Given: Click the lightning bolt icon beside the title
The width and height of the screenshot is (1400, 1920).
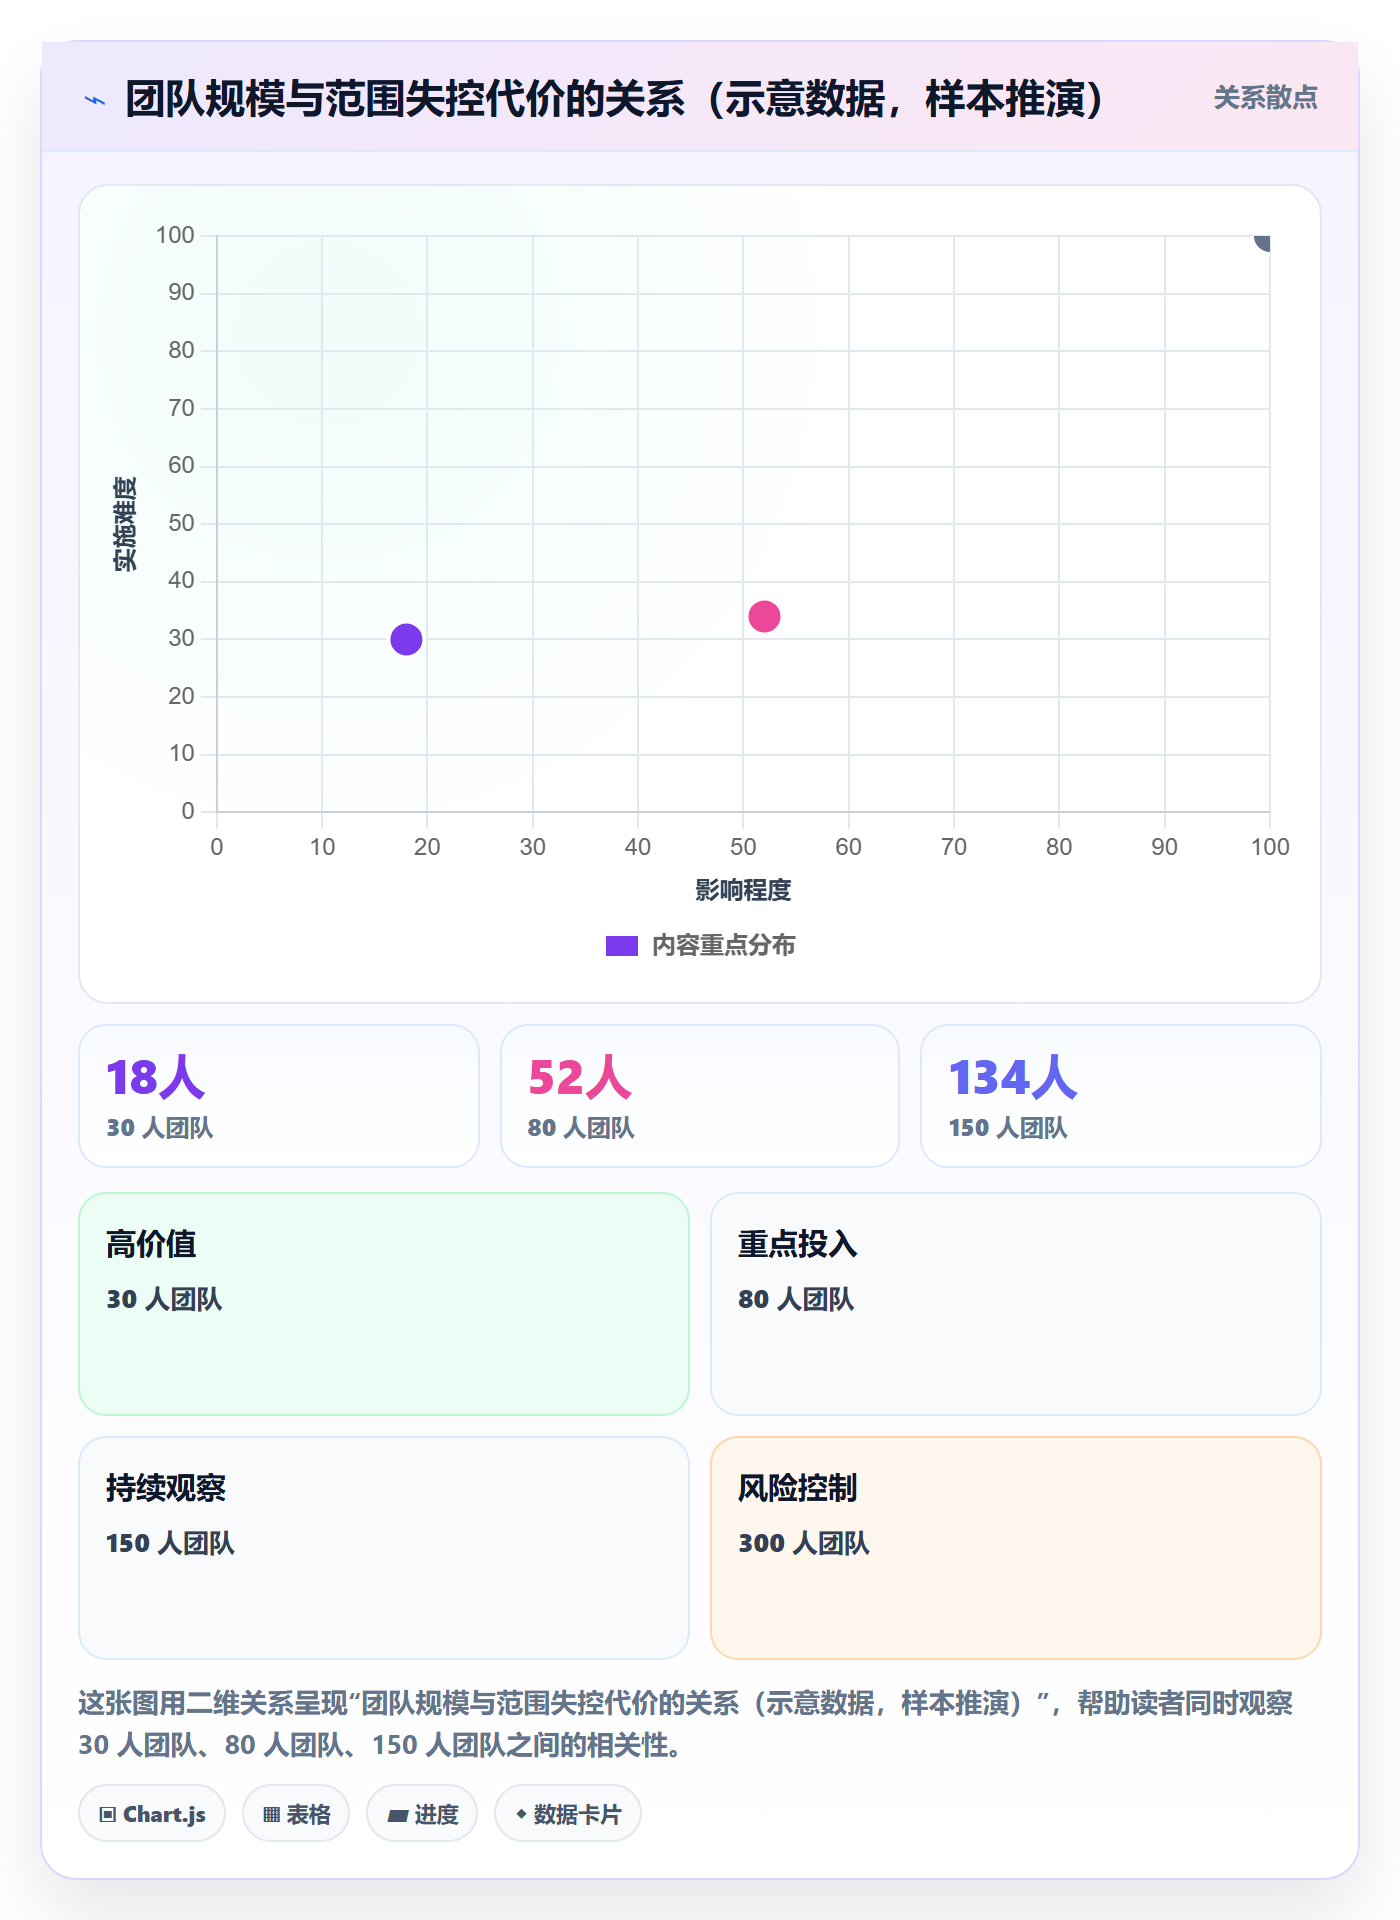Looking at the screenshot, I should [x=95, y=100].
